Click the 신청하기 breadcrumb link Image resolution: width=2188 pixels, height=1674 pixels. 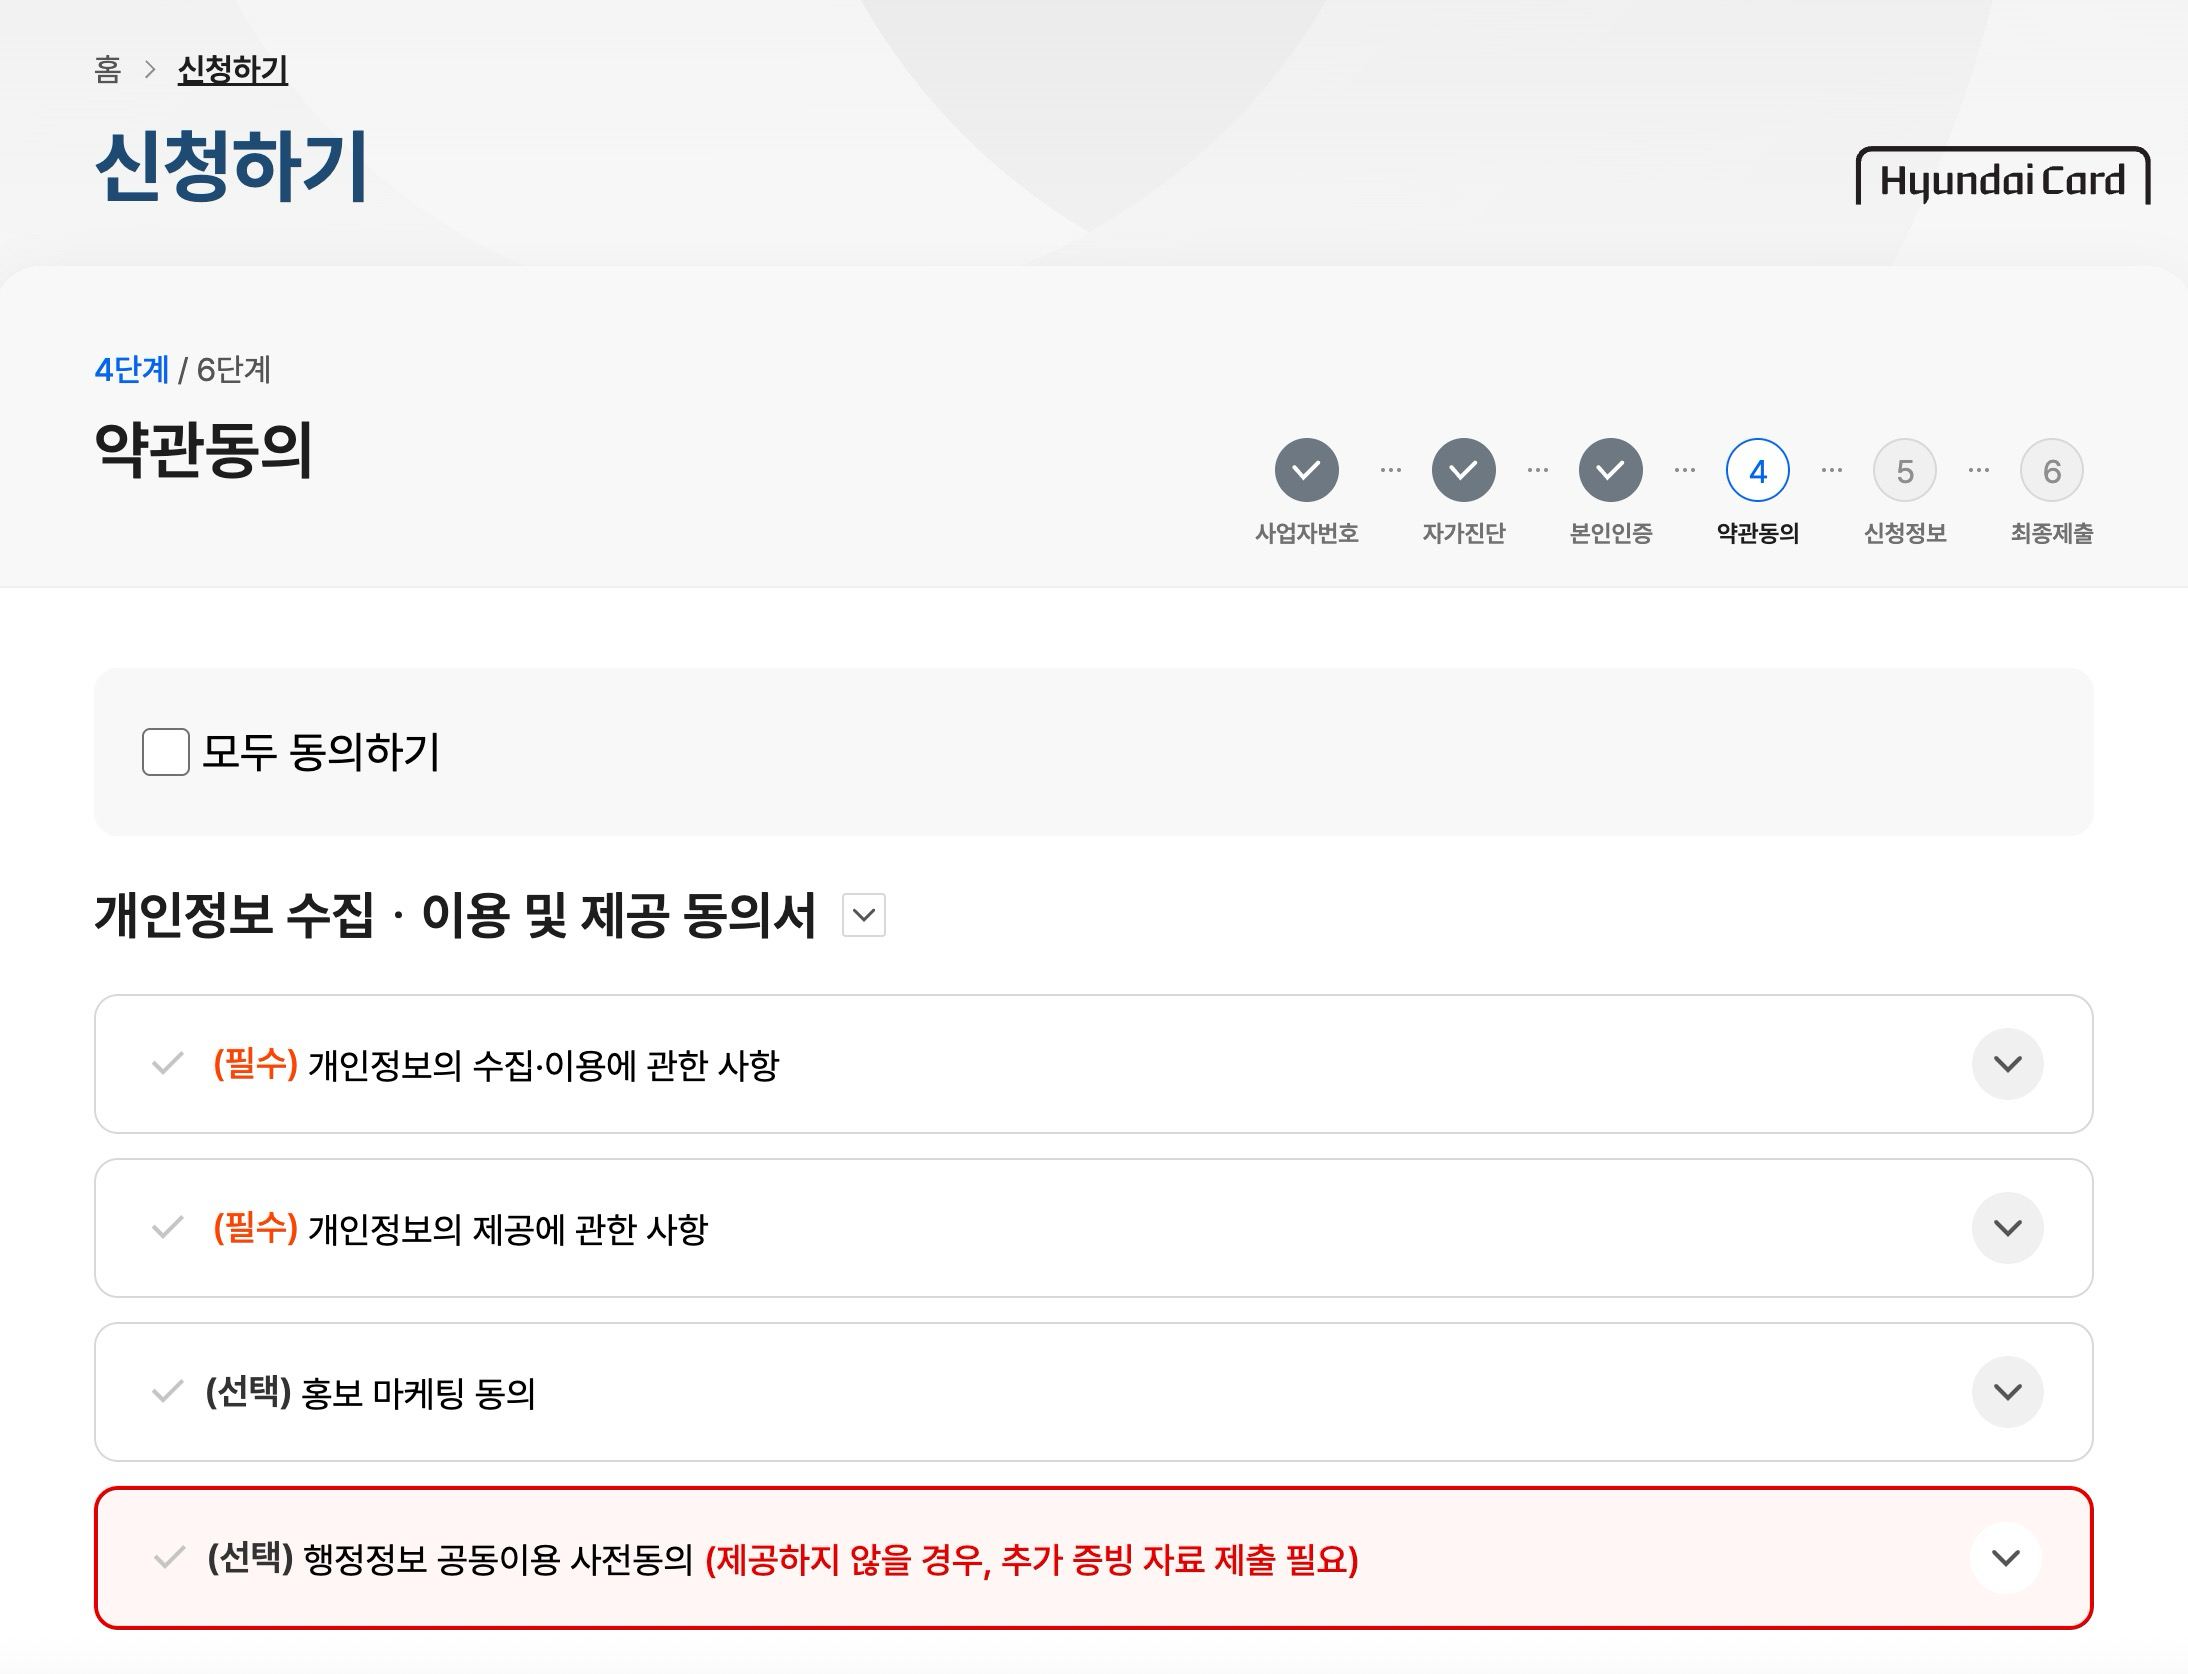pyautogui.click(x=232, y=69)
